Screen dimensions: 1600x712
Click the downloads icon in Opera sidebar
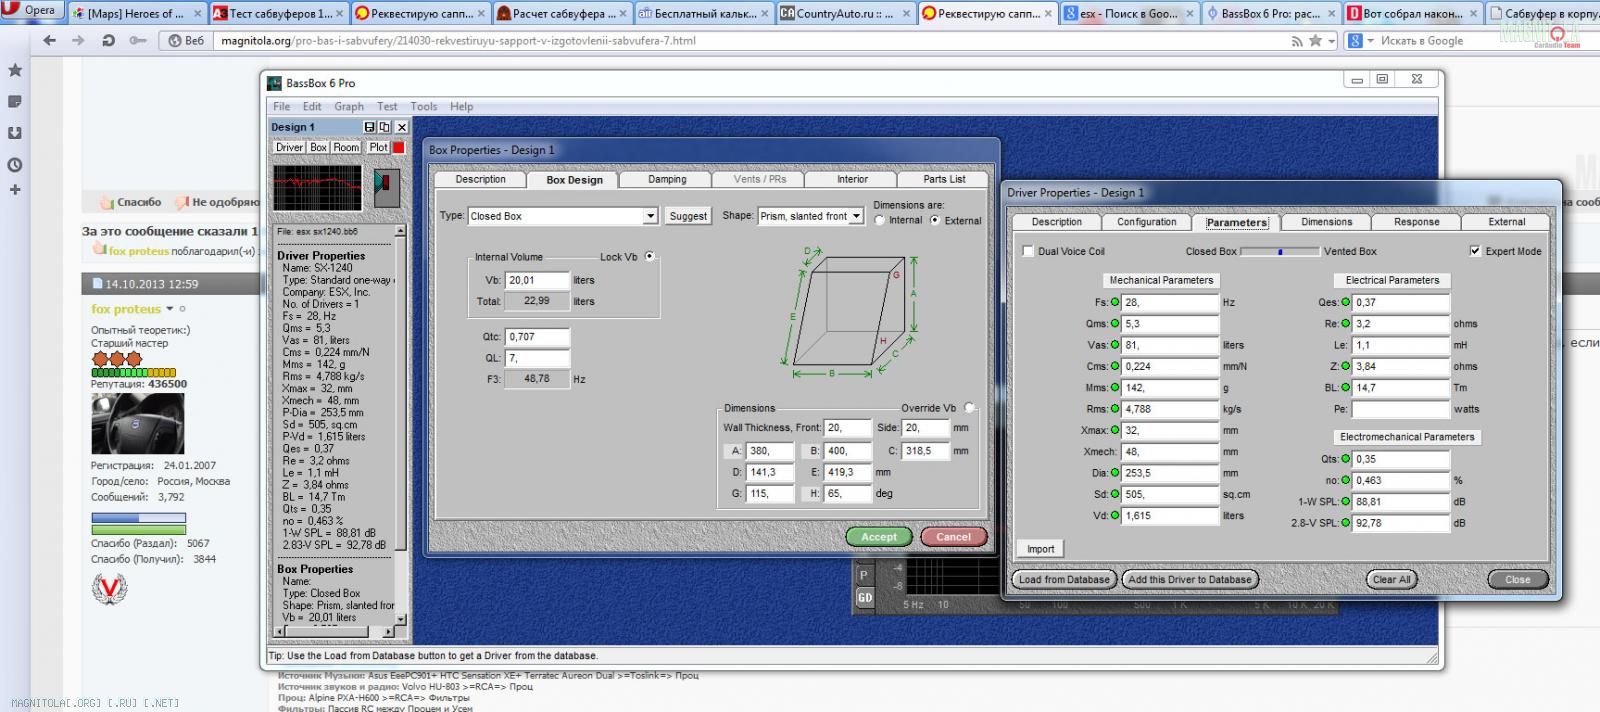pyautogui.click(x=15, y=132)
